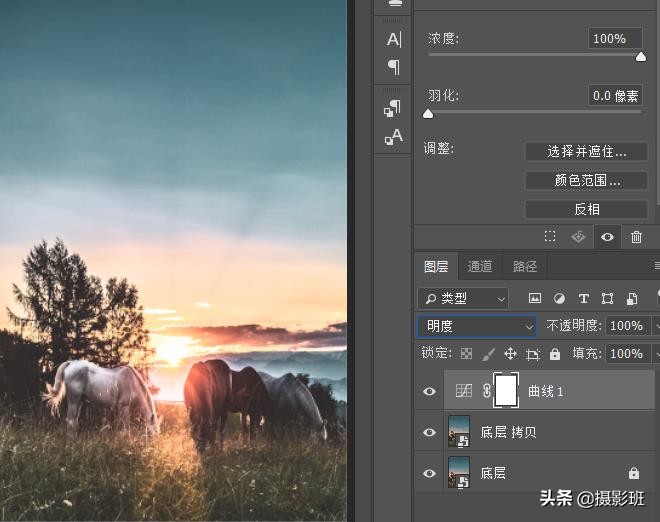Expand the 不透明度 opacity slider arrow
The width and height of the screenshot is (660, 522).
pyautogui.click(x=656, y=326)
